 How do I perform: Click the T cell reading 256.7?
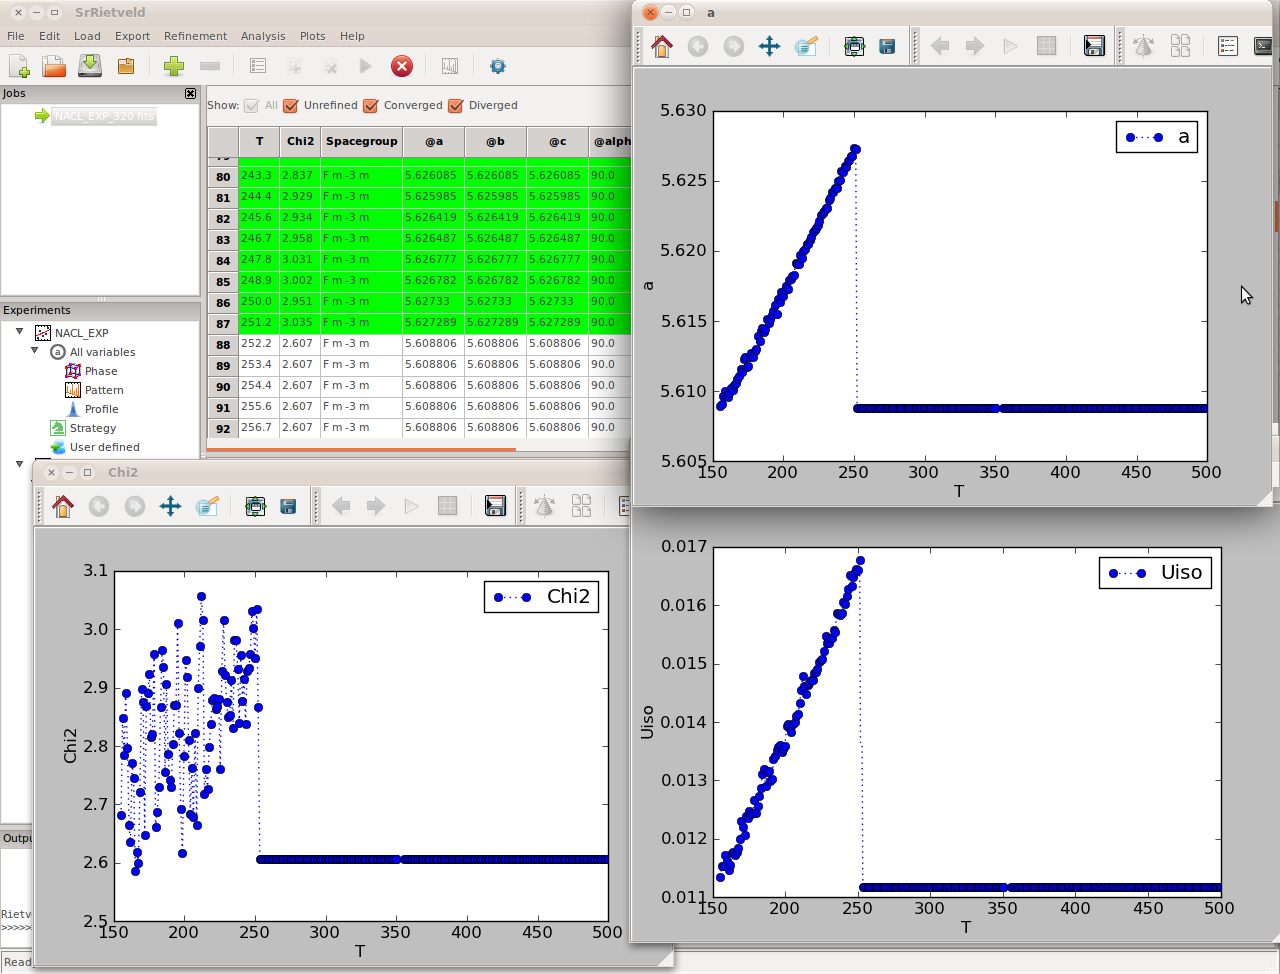(259, 427)
